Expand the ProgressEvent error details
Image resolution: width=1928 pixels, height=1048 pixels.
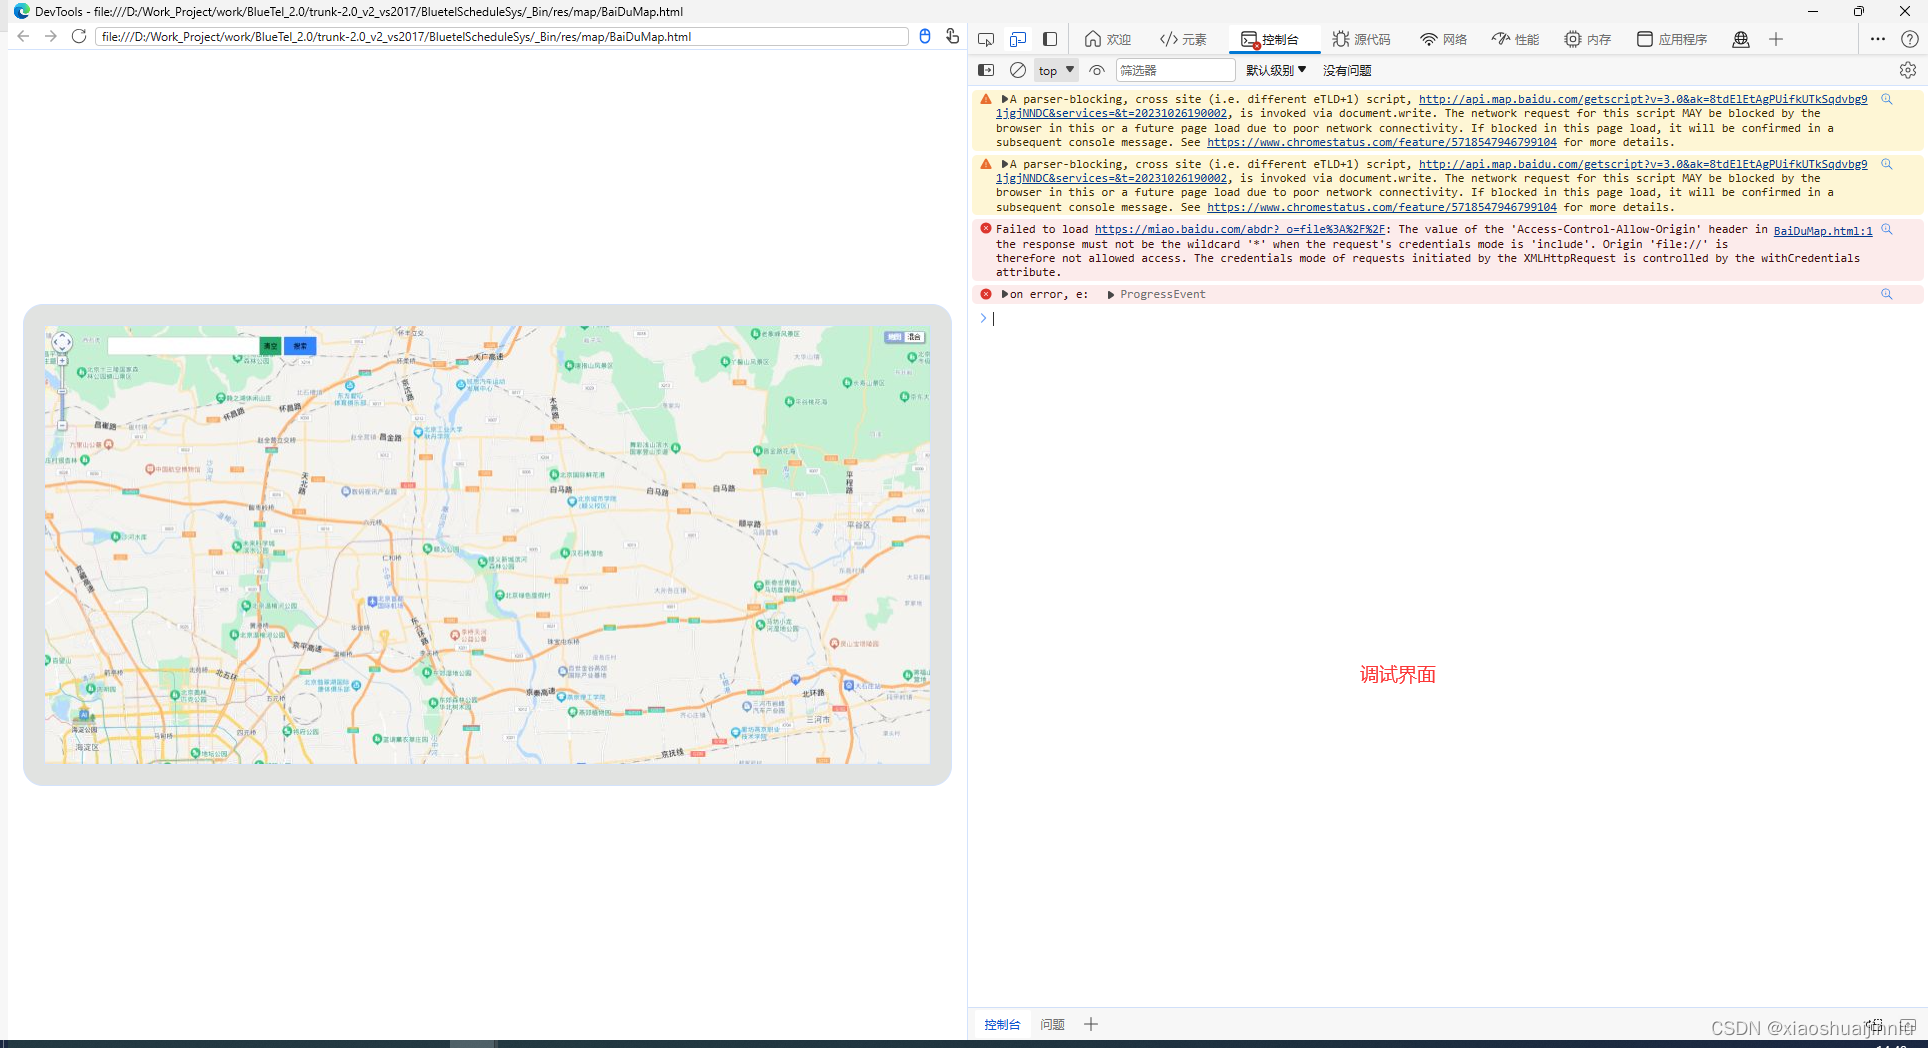pyautogui.click(x=1110, y=294)
